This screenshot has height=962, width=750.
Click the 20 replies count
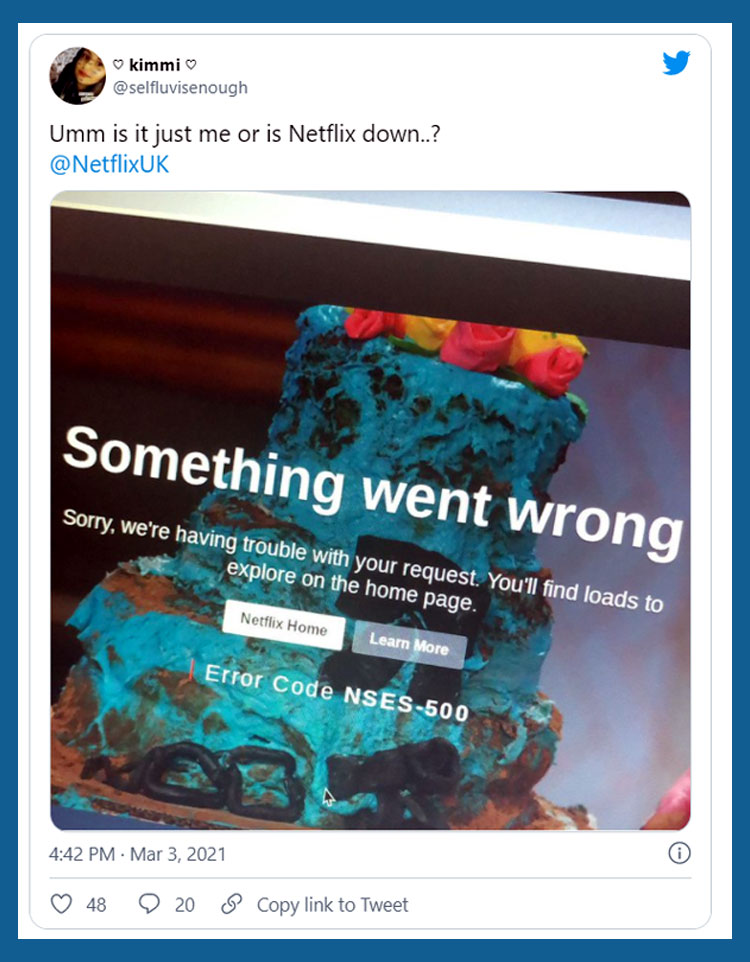pyautogui.click(x=185, y=905)
